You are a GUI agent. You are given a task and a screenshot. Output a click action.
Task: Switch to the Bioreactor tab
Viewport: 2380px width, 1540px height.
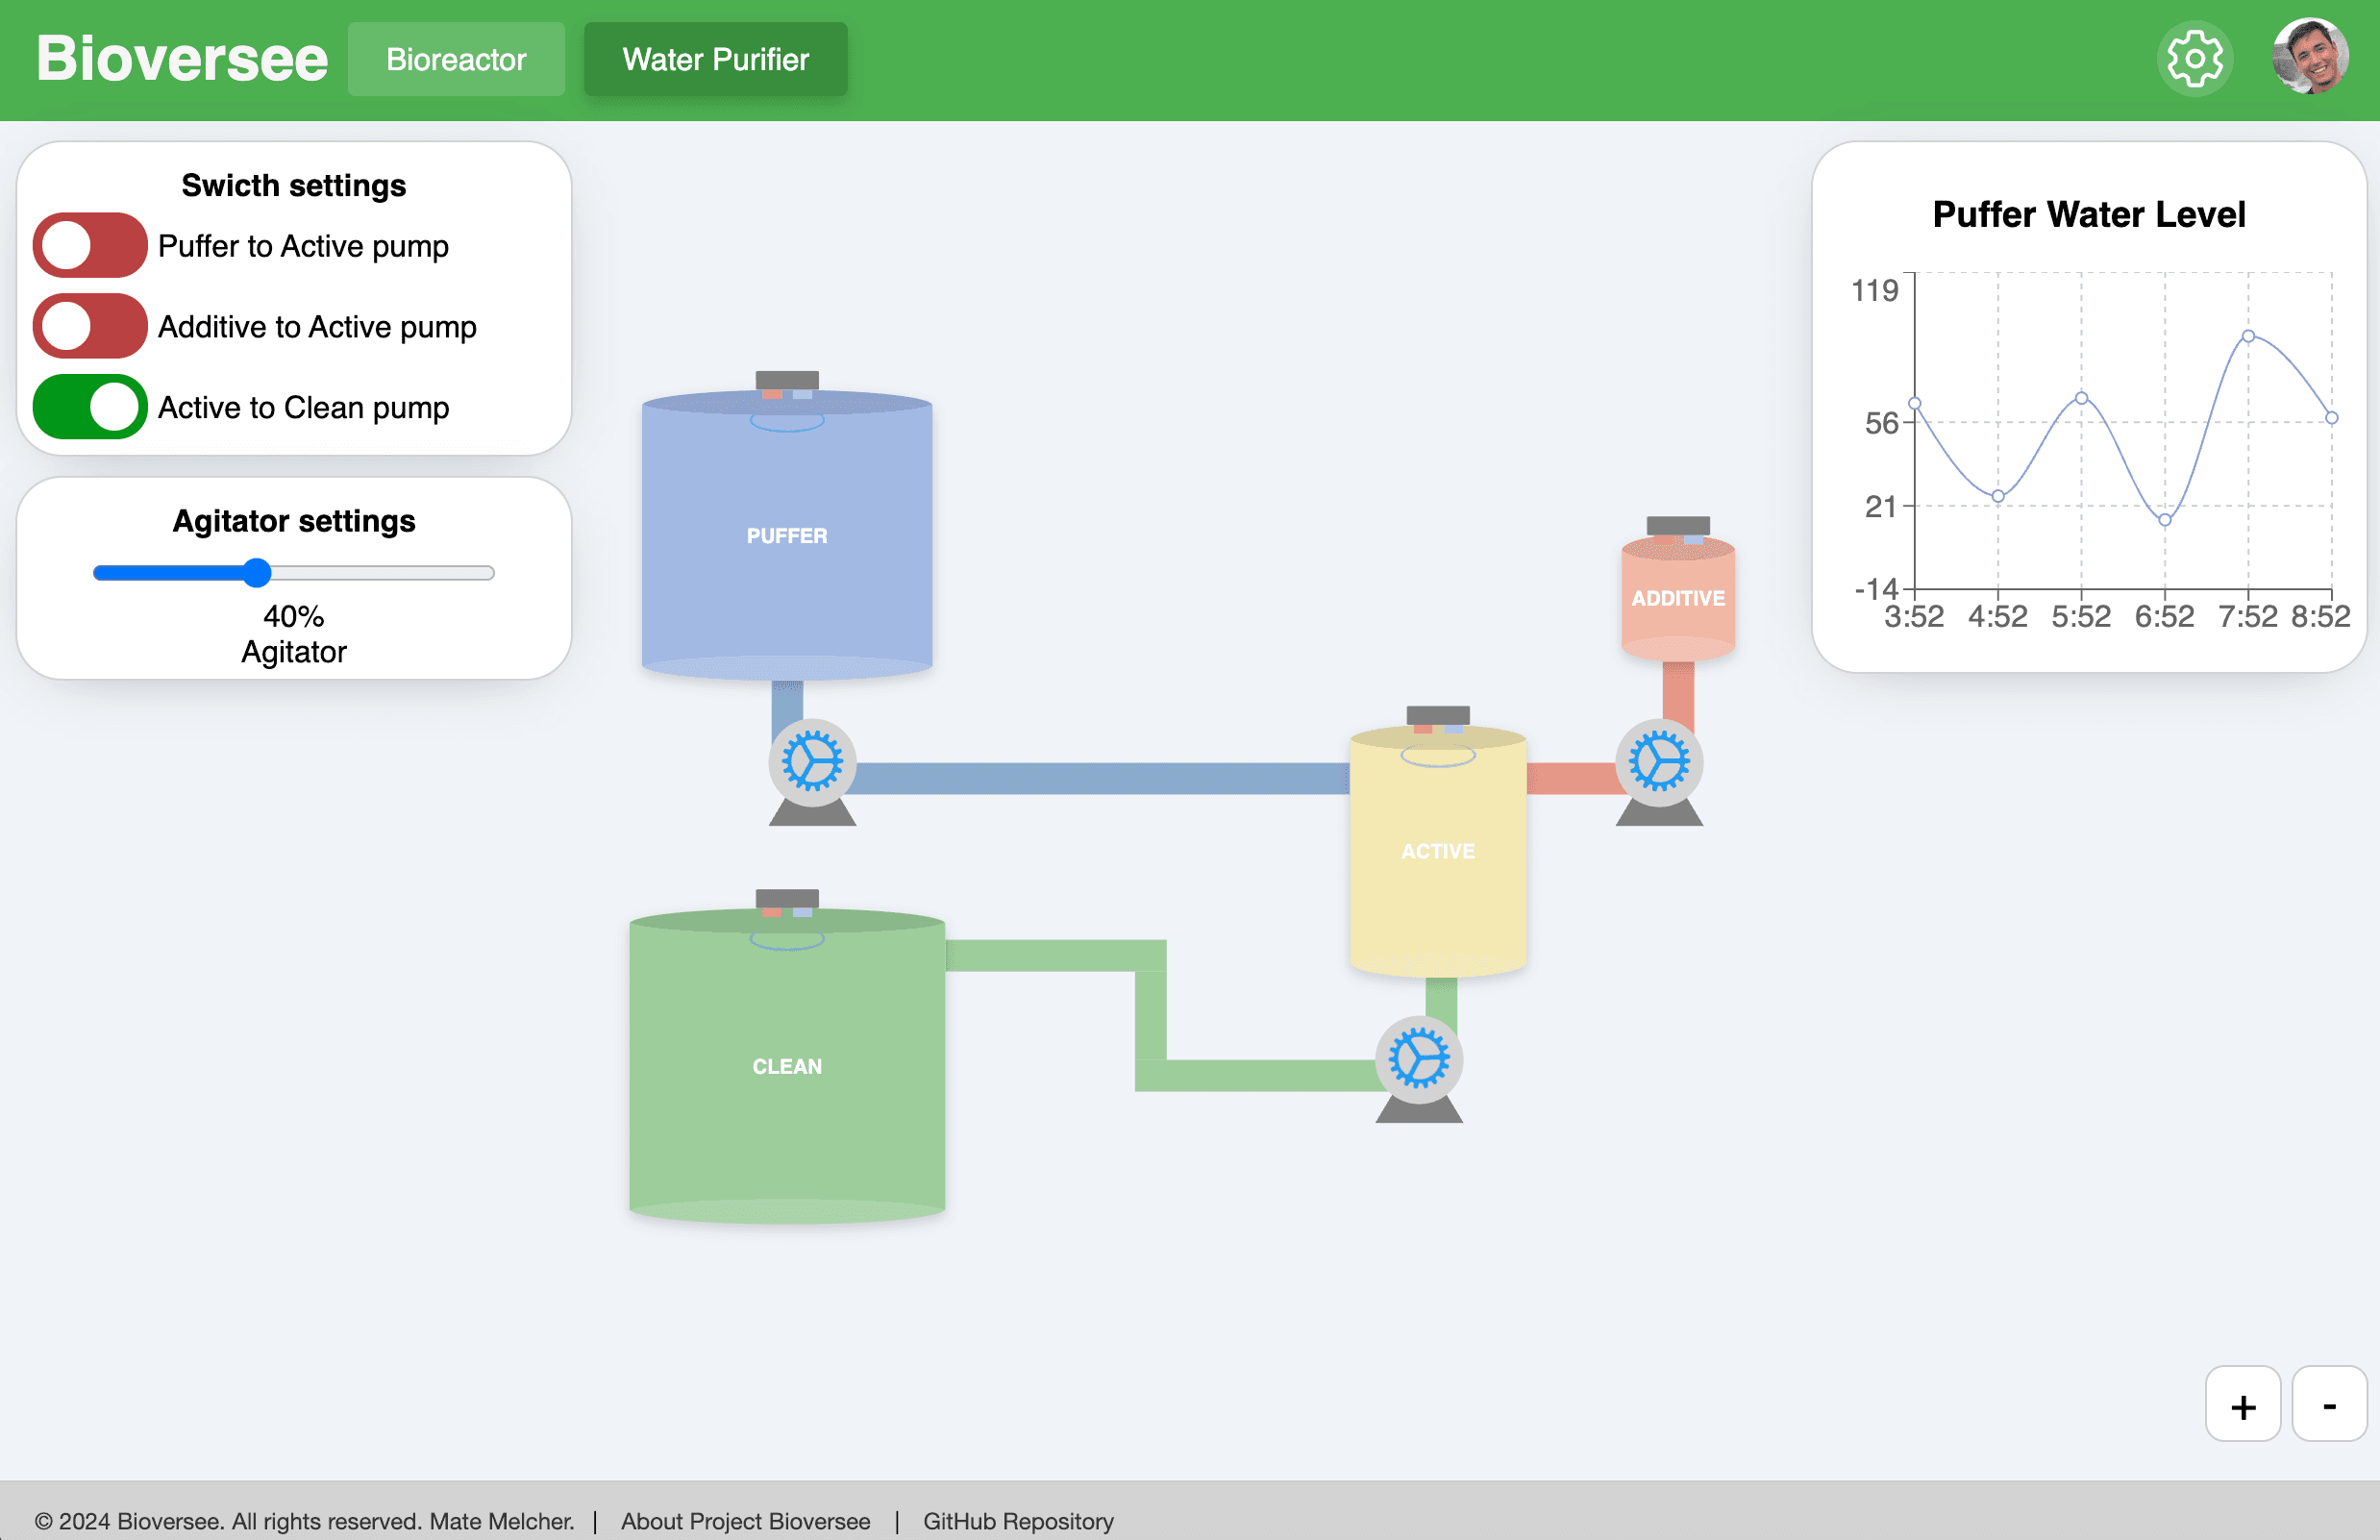[x=456, y=59]
